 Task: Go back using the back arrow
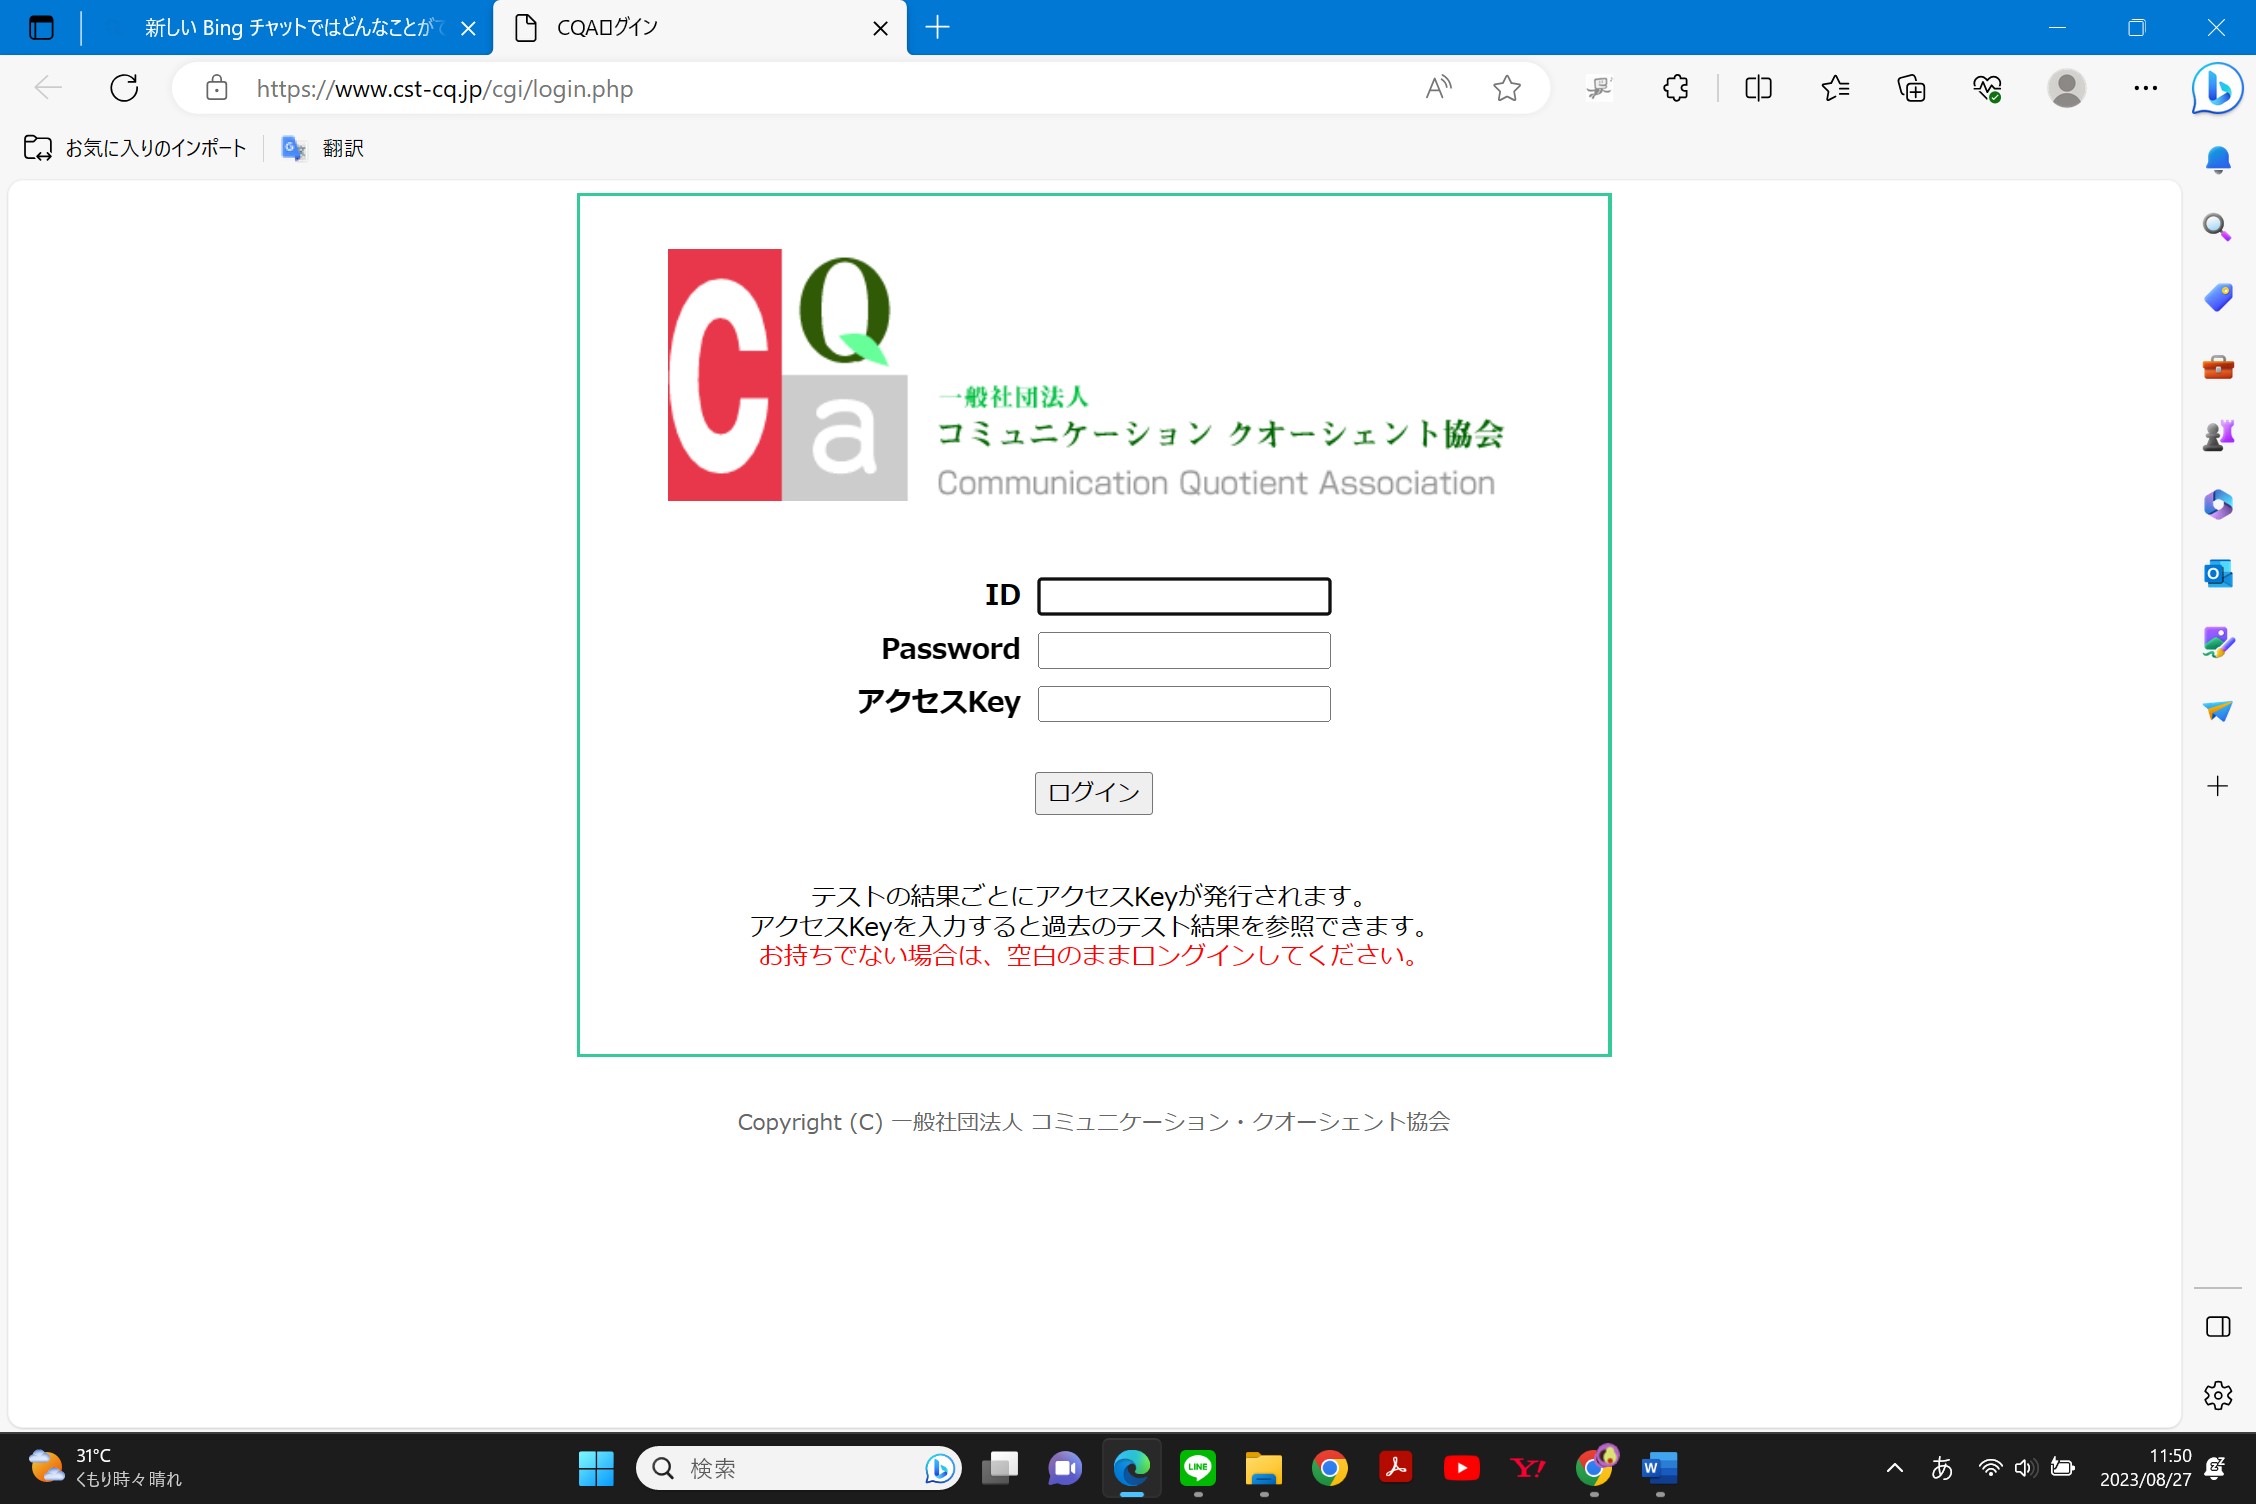pyautogui.click(x=48, y=88)
